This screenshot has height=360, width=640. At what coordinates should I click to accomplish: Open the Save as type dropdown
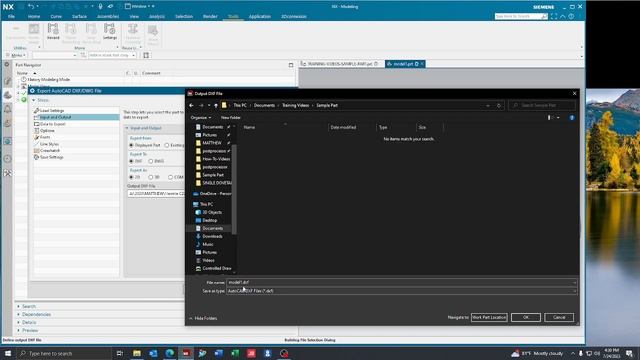tap(402, 291)
